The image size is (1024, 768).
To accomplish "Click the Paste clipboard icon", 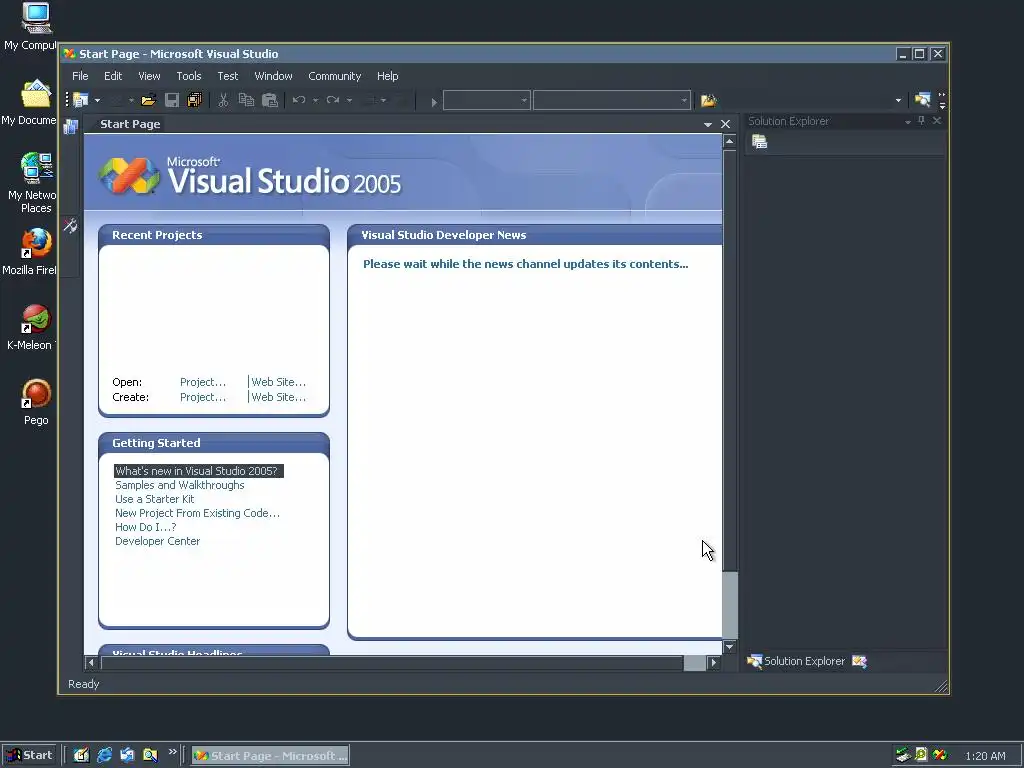I will click(x=270, y=100).
